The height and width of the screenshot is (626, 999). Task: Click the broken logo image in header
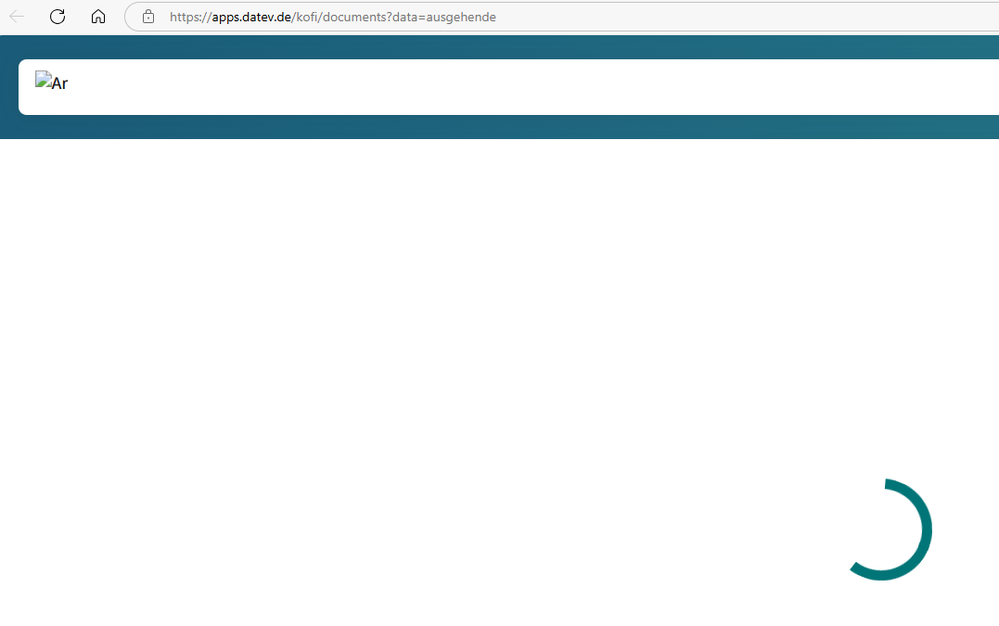click(42, 80)
